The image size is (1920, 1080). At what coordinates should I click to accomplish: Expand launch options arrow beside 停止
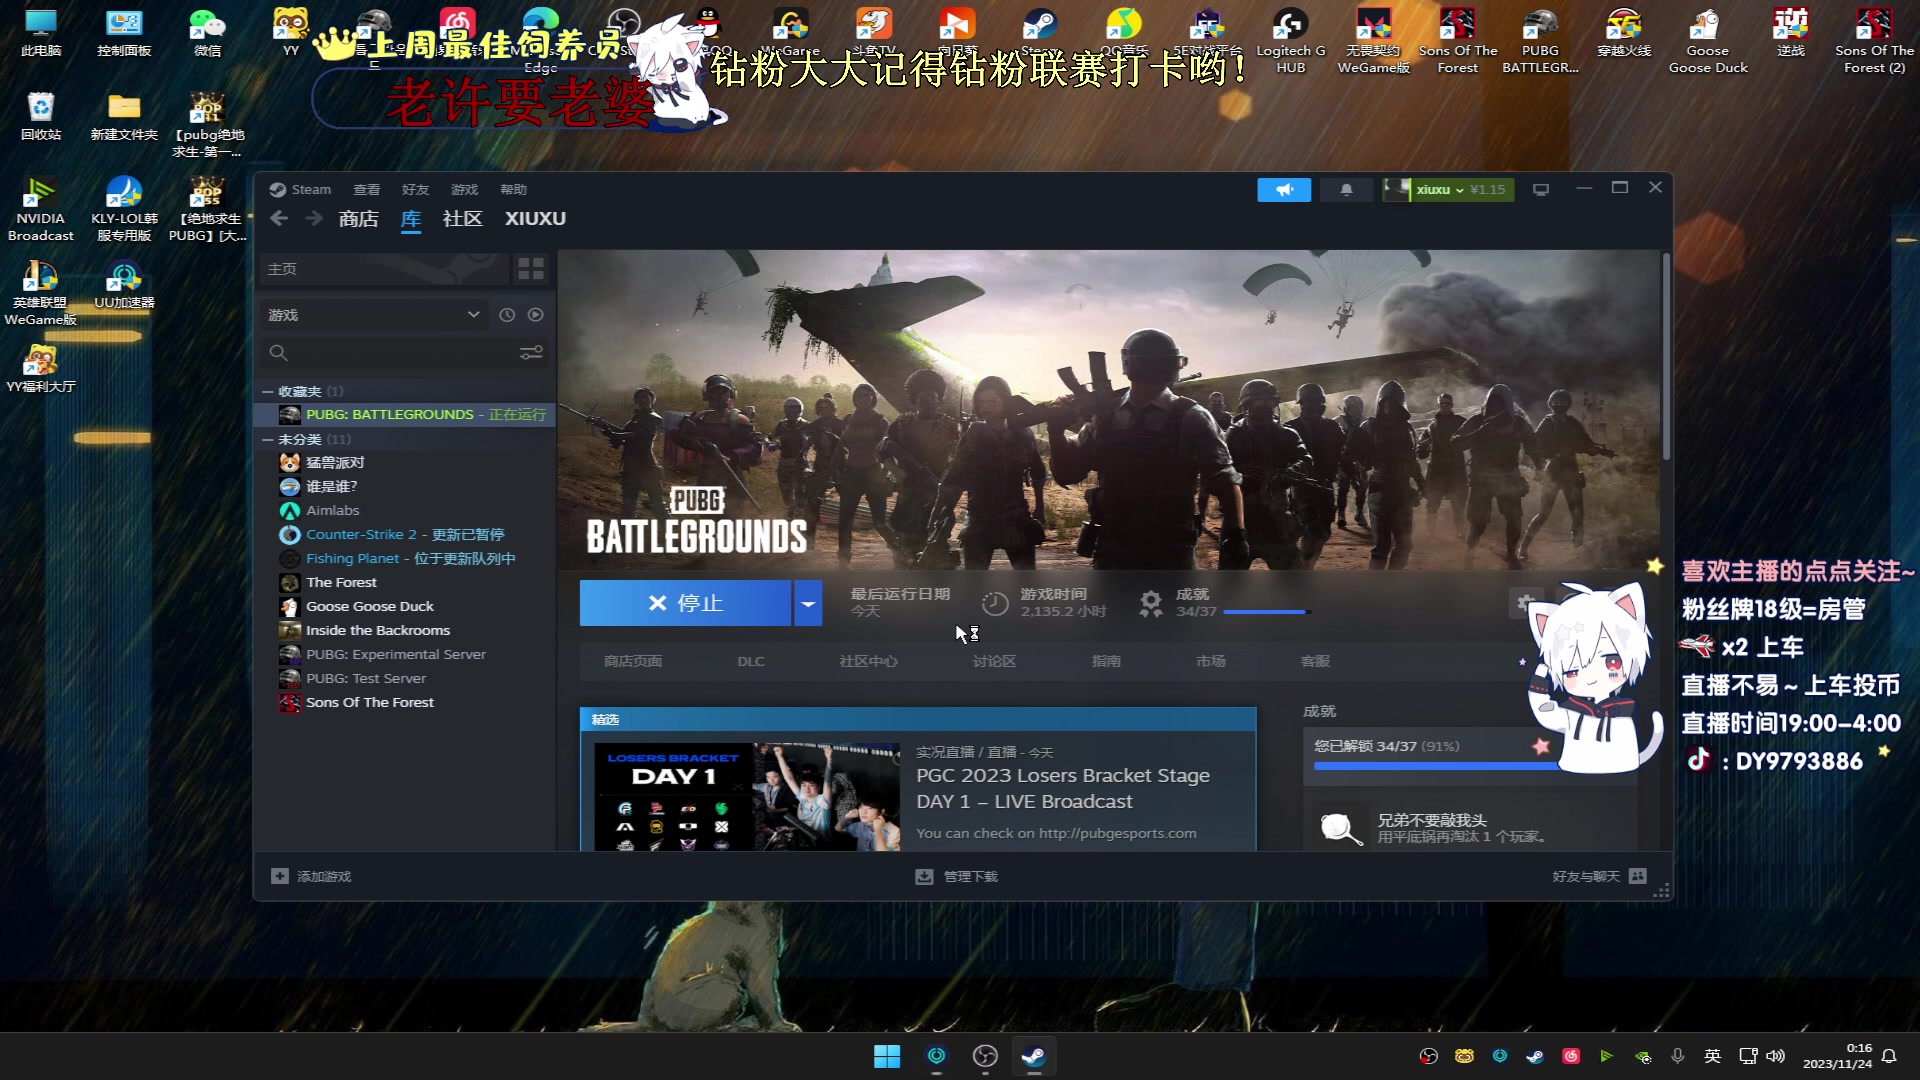point(807,603)
